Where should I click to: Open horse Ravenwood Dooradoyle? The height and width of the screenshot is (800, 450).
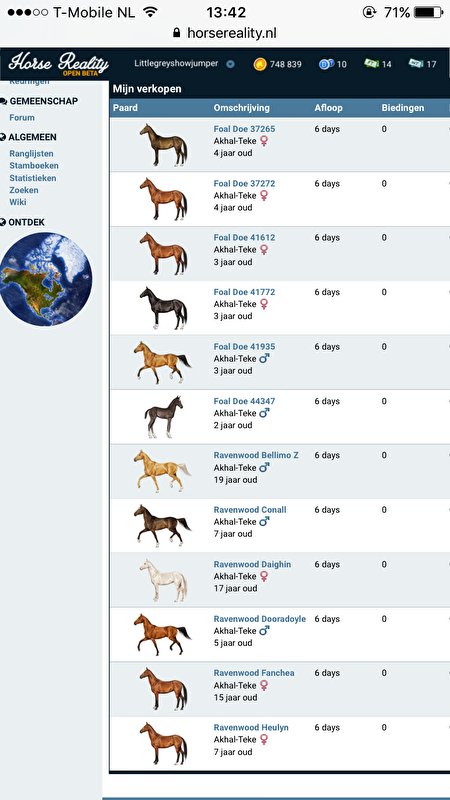(x=260, y=619)
